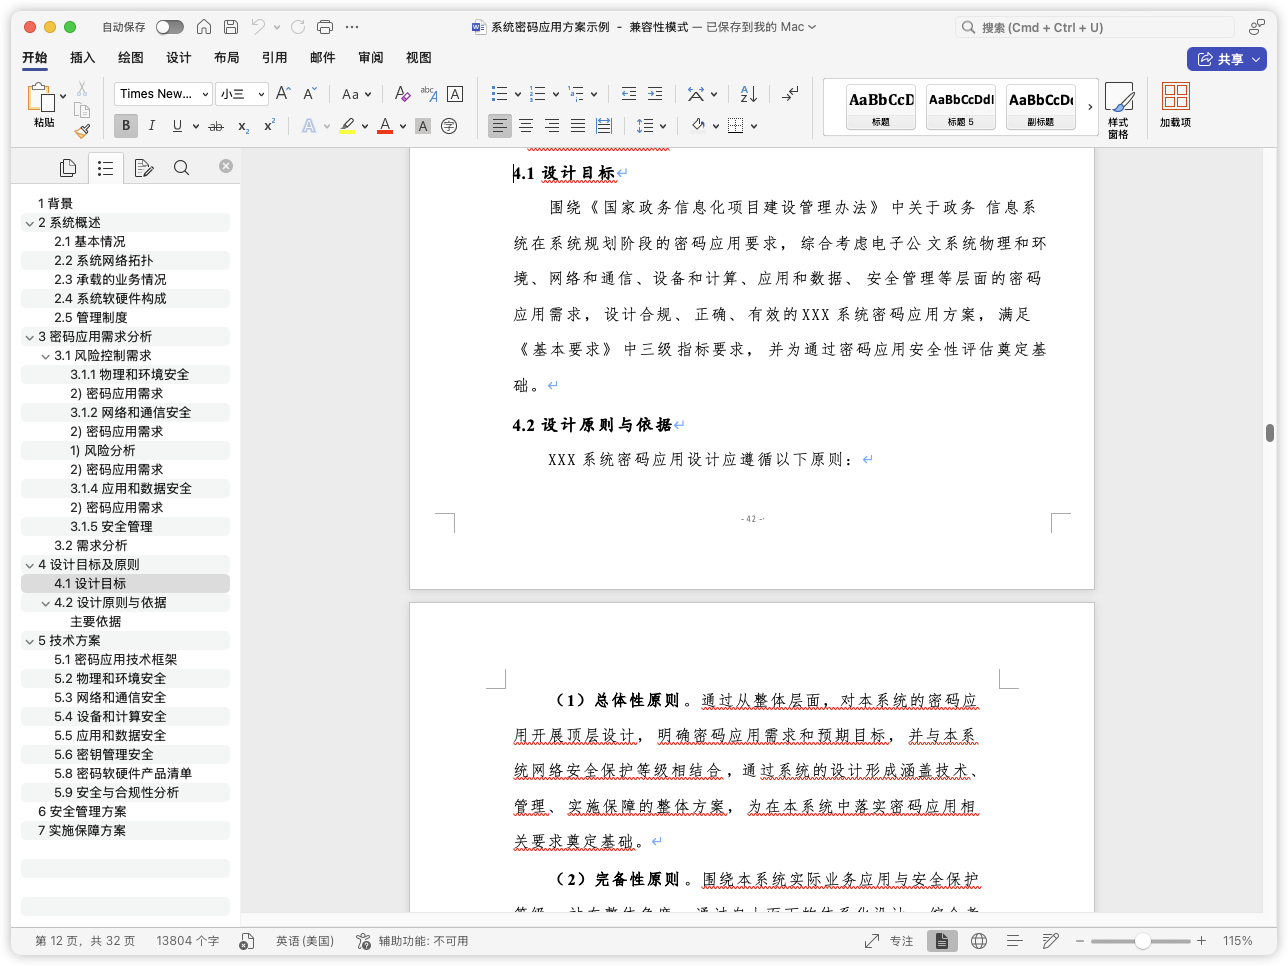Viewport: 1288px width, 966px height.
Task: Select the subscript icon
Action: pos(242,126)
